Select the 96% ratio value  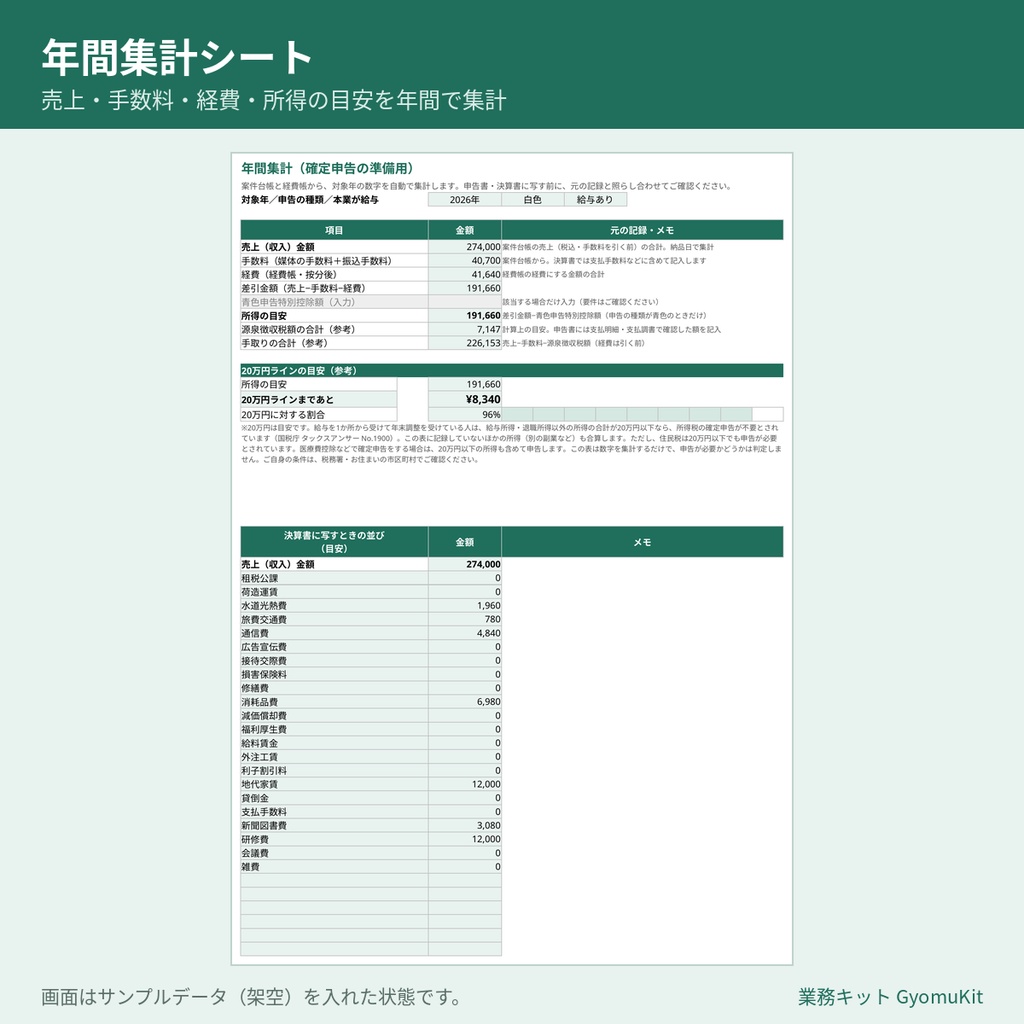[x=464, y=414]
